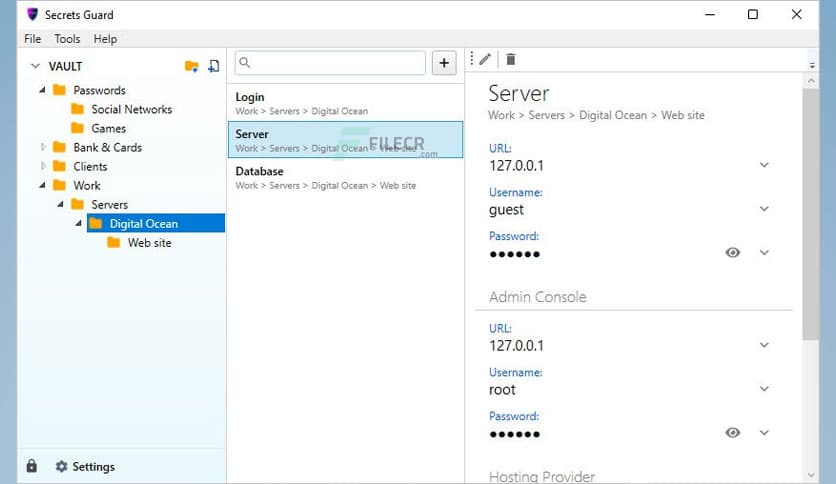
Task: Click the search magnifier icon
Action: click(x=245, y=63)
